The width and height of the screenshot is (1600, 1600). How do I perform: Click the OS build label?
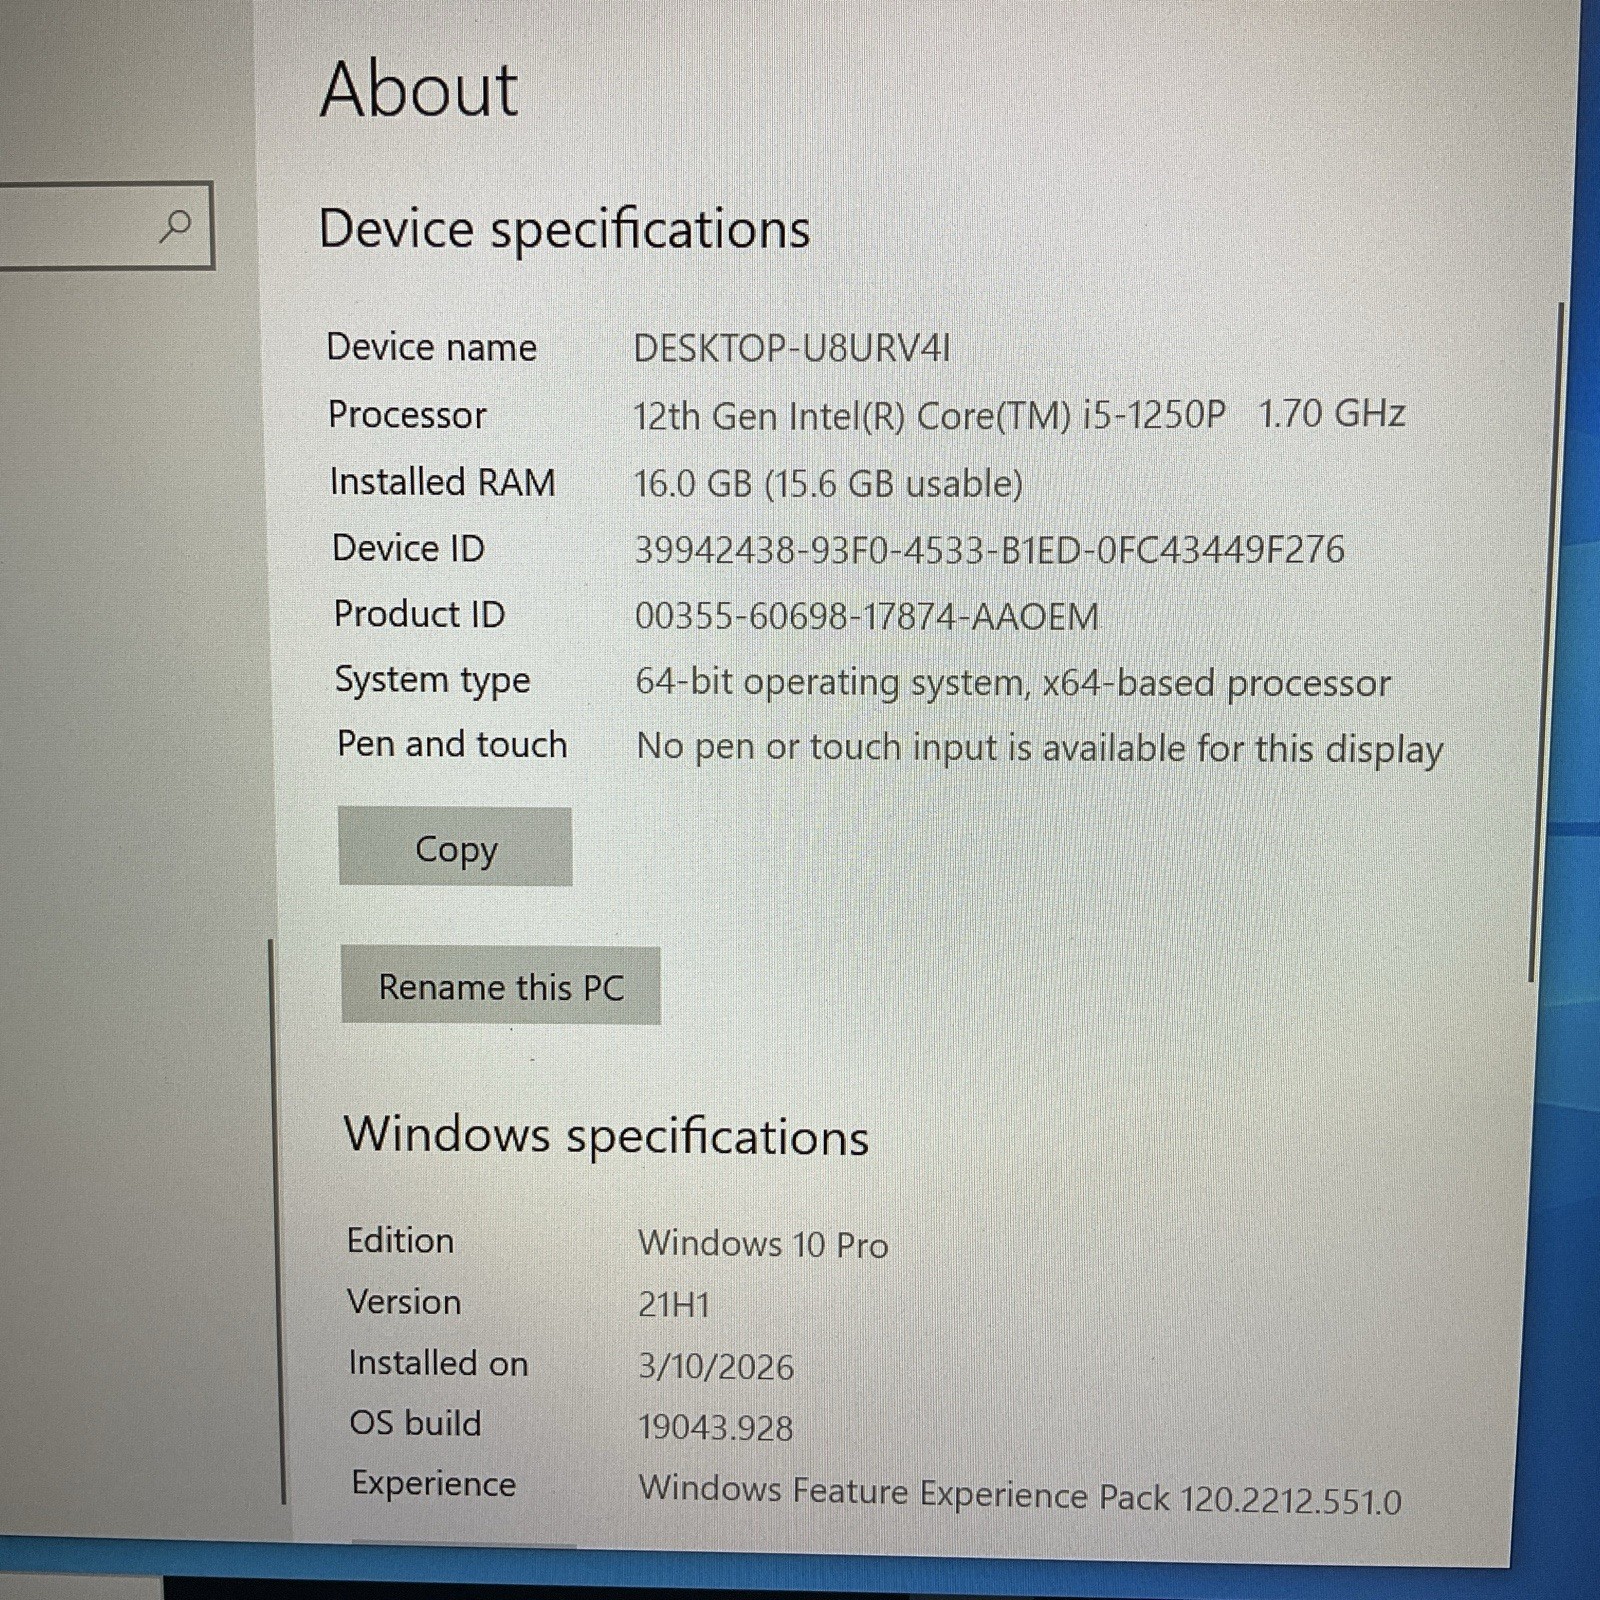[x=415, y=1423]
